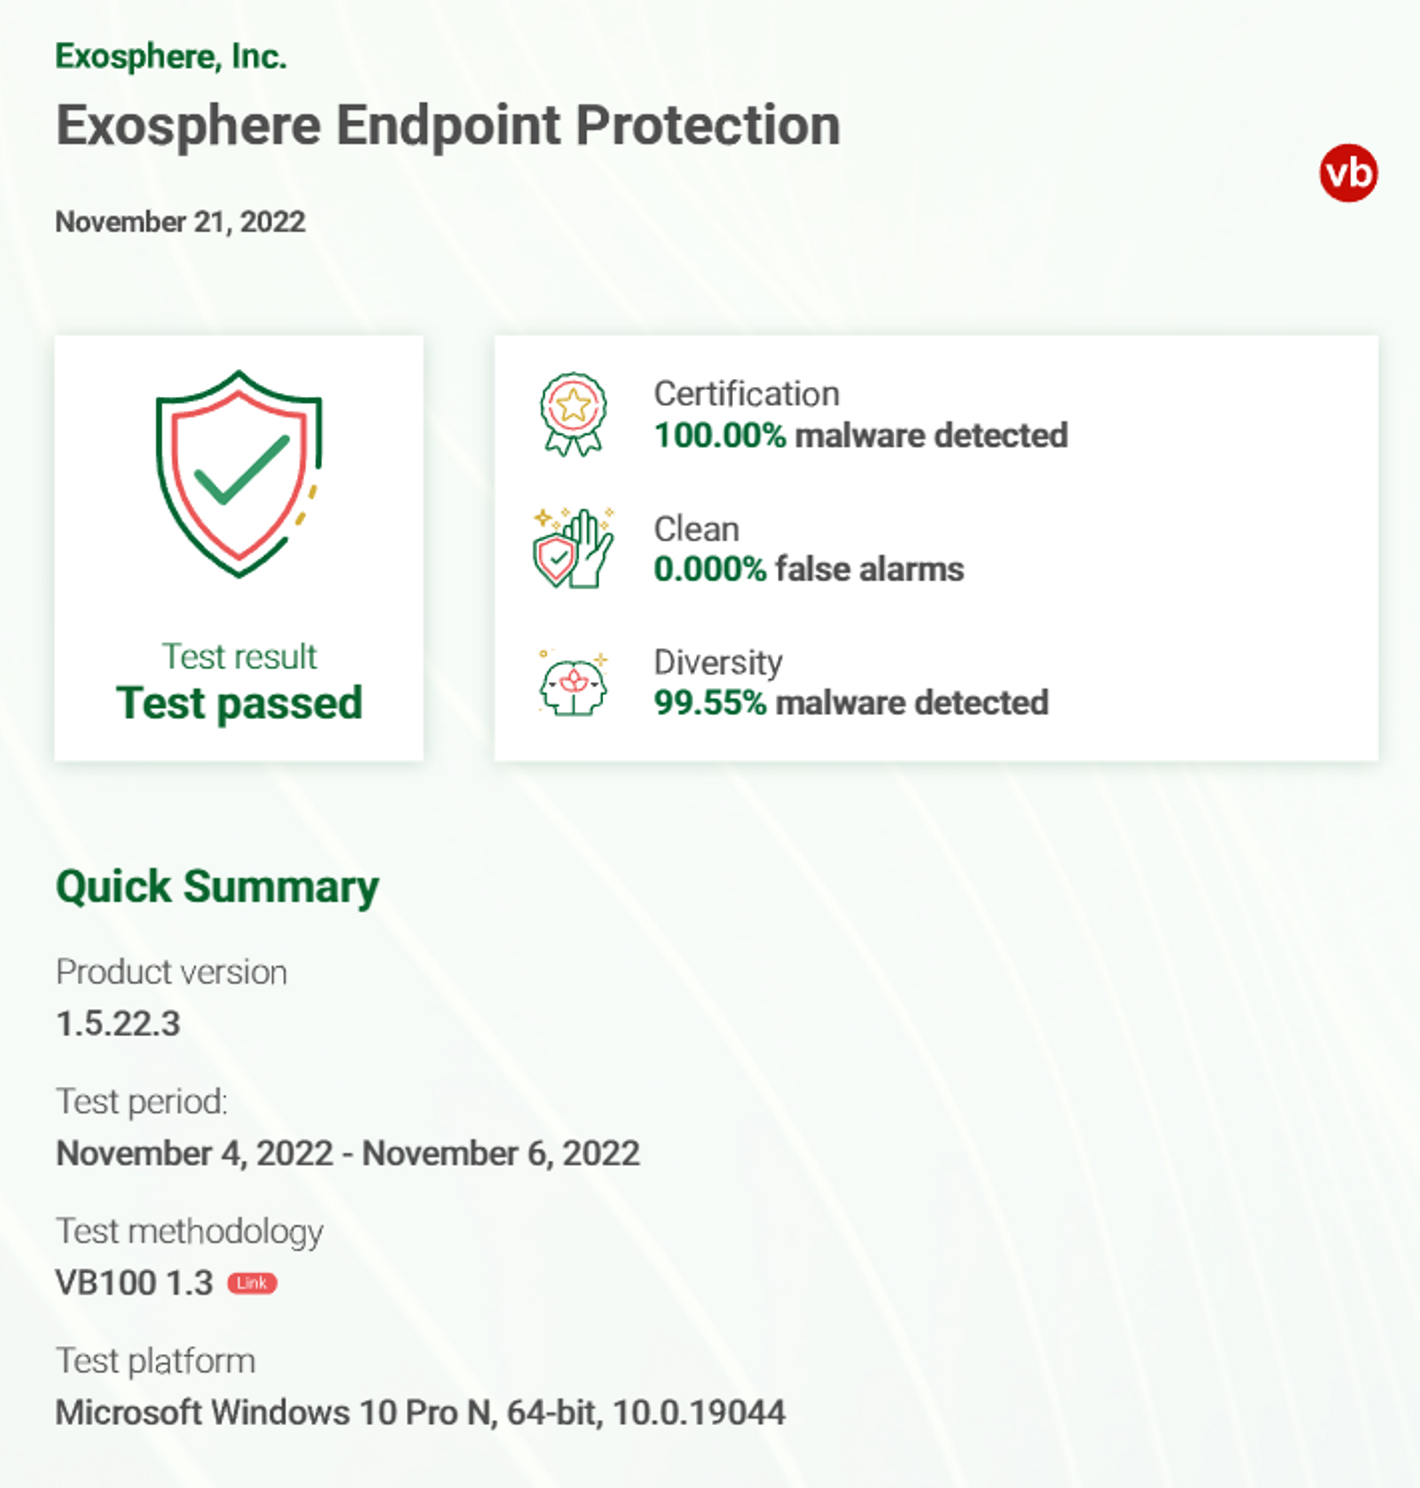
Task: Click the Test result label
Action: (x=239, y=657)
